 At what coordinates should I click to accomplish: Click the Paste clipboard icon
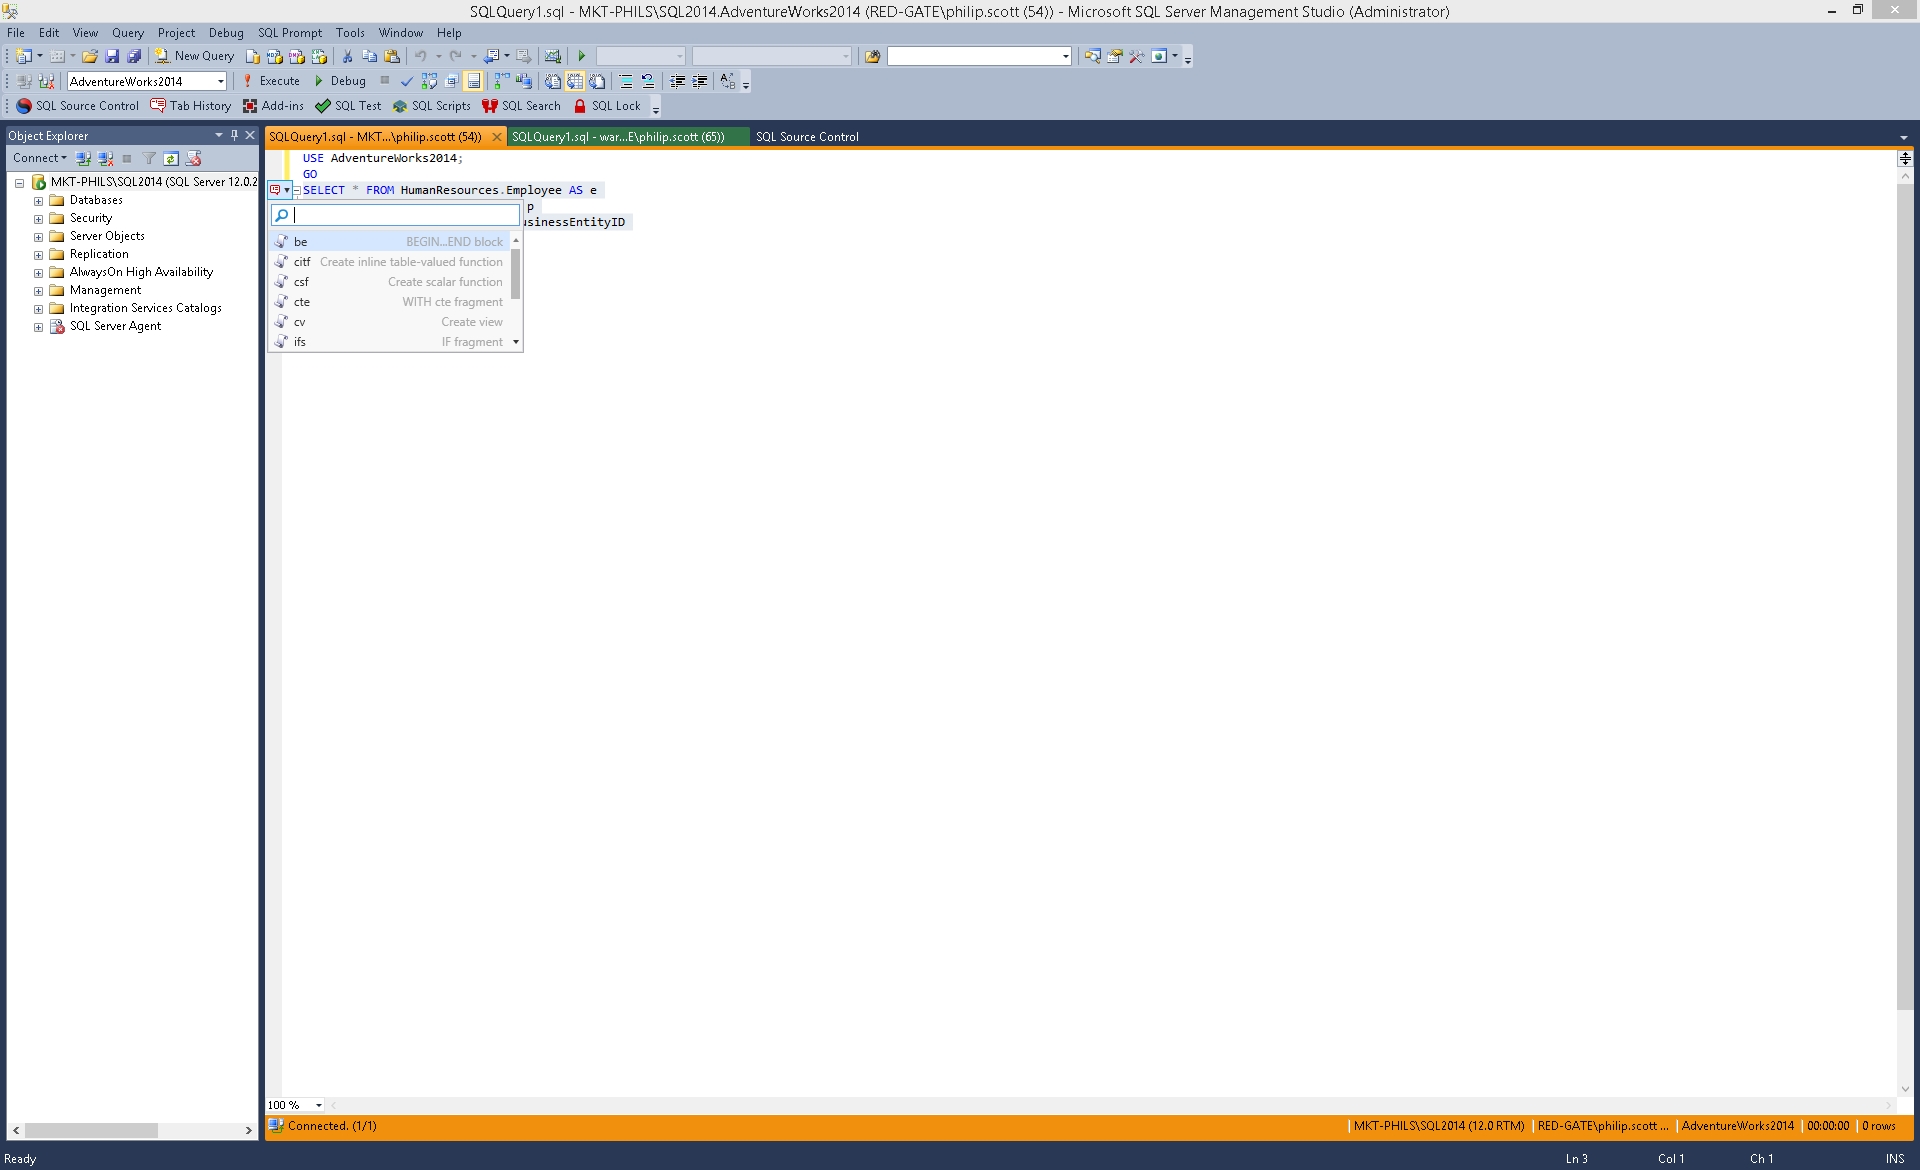click(x=392, y=56)
